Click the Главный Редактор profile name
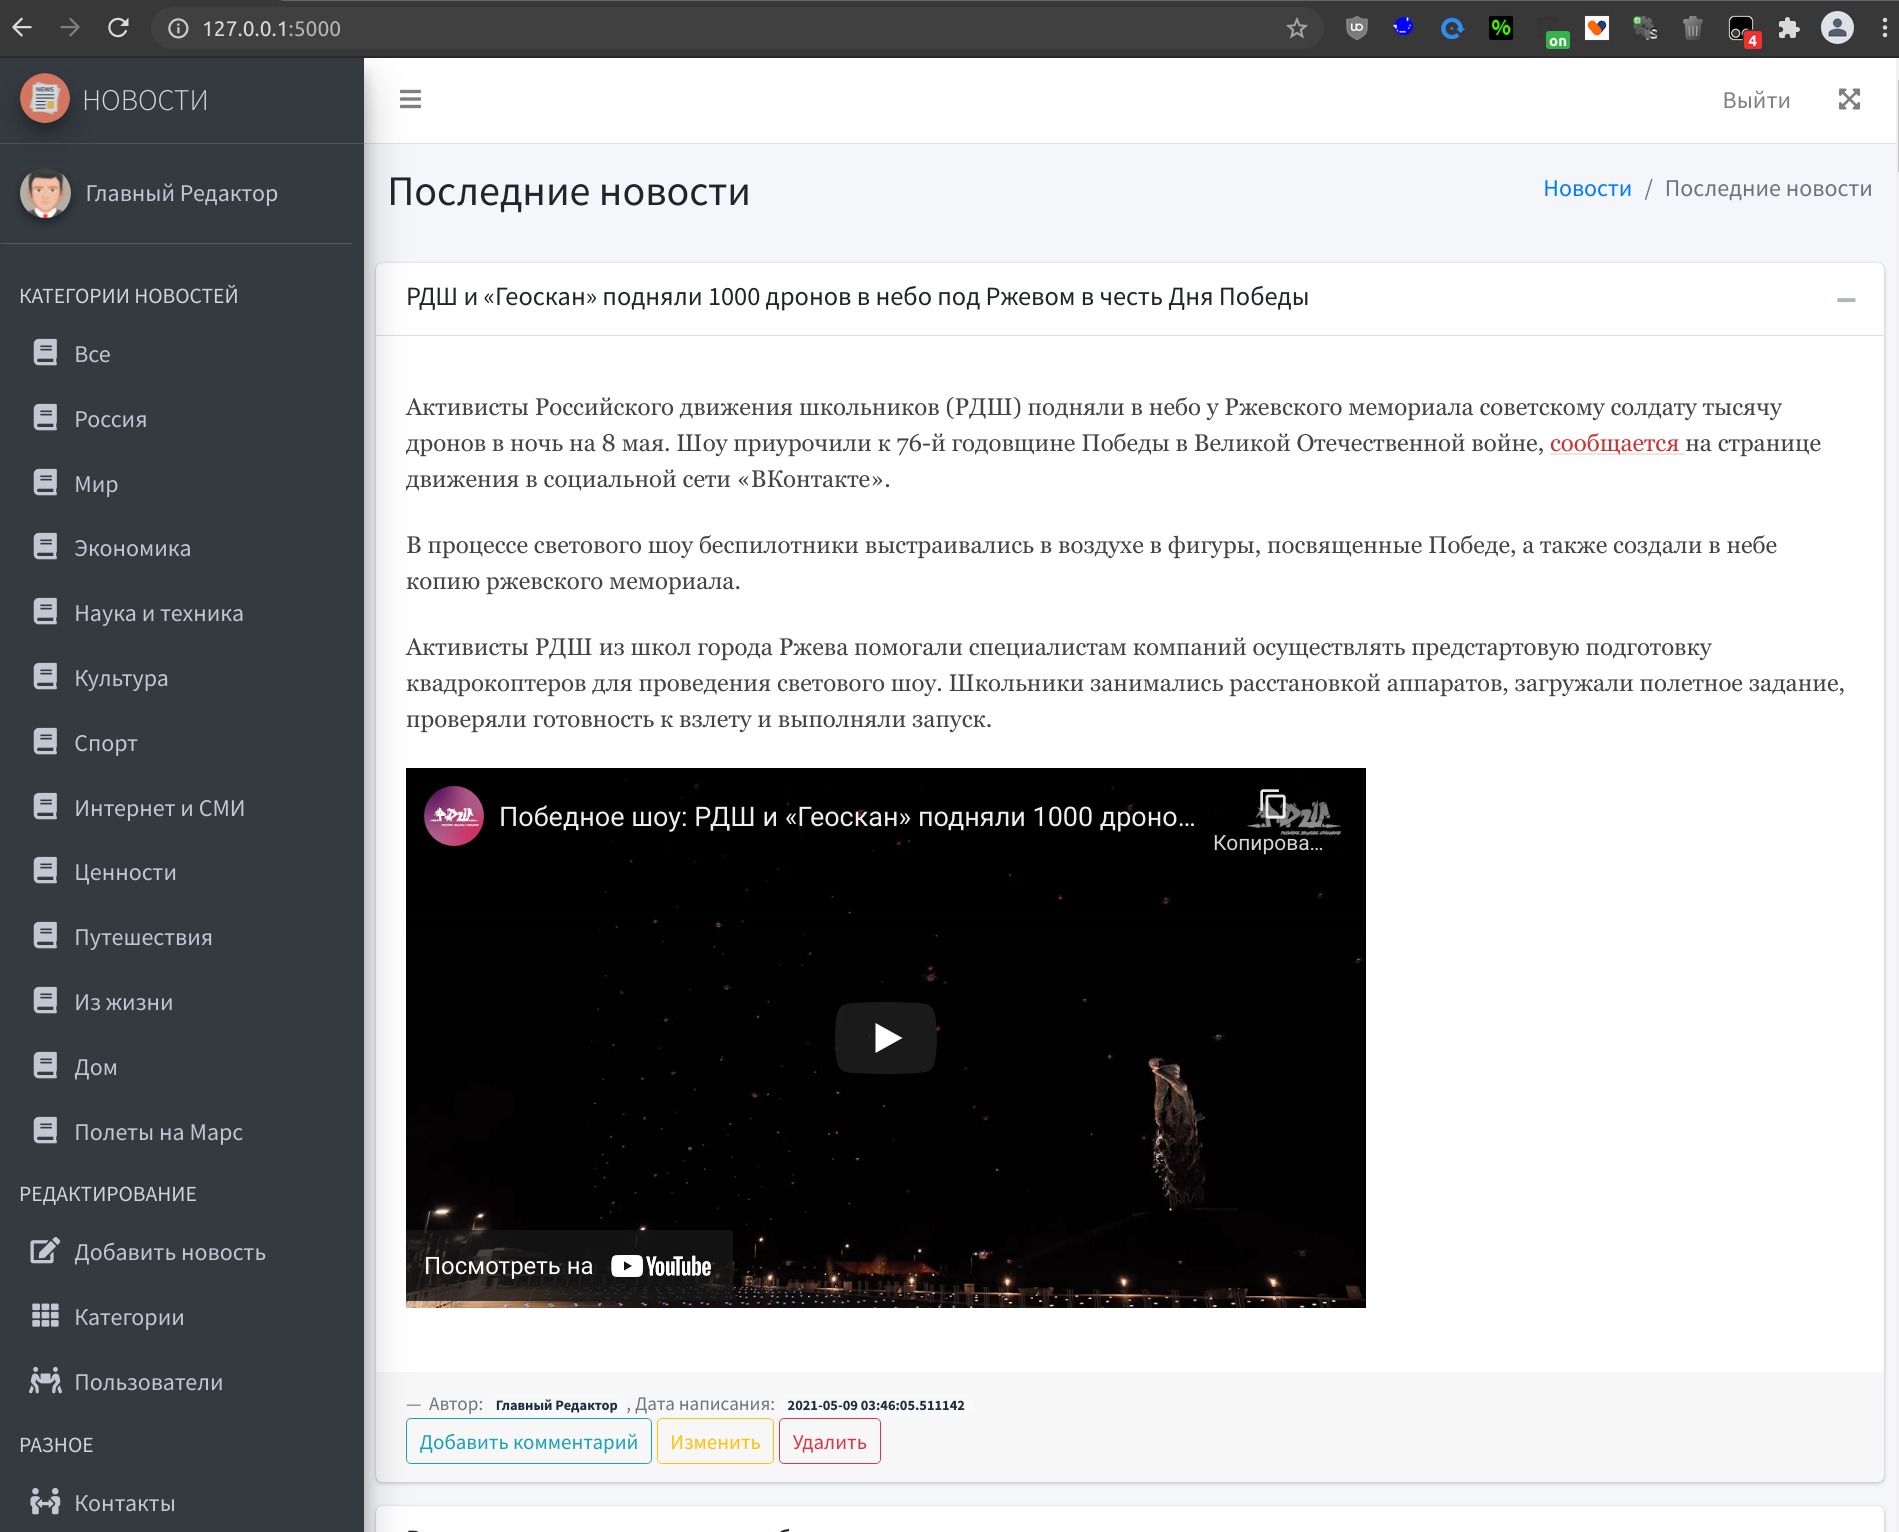The width and height of the screenshot is (1899, 1532). 182,193
